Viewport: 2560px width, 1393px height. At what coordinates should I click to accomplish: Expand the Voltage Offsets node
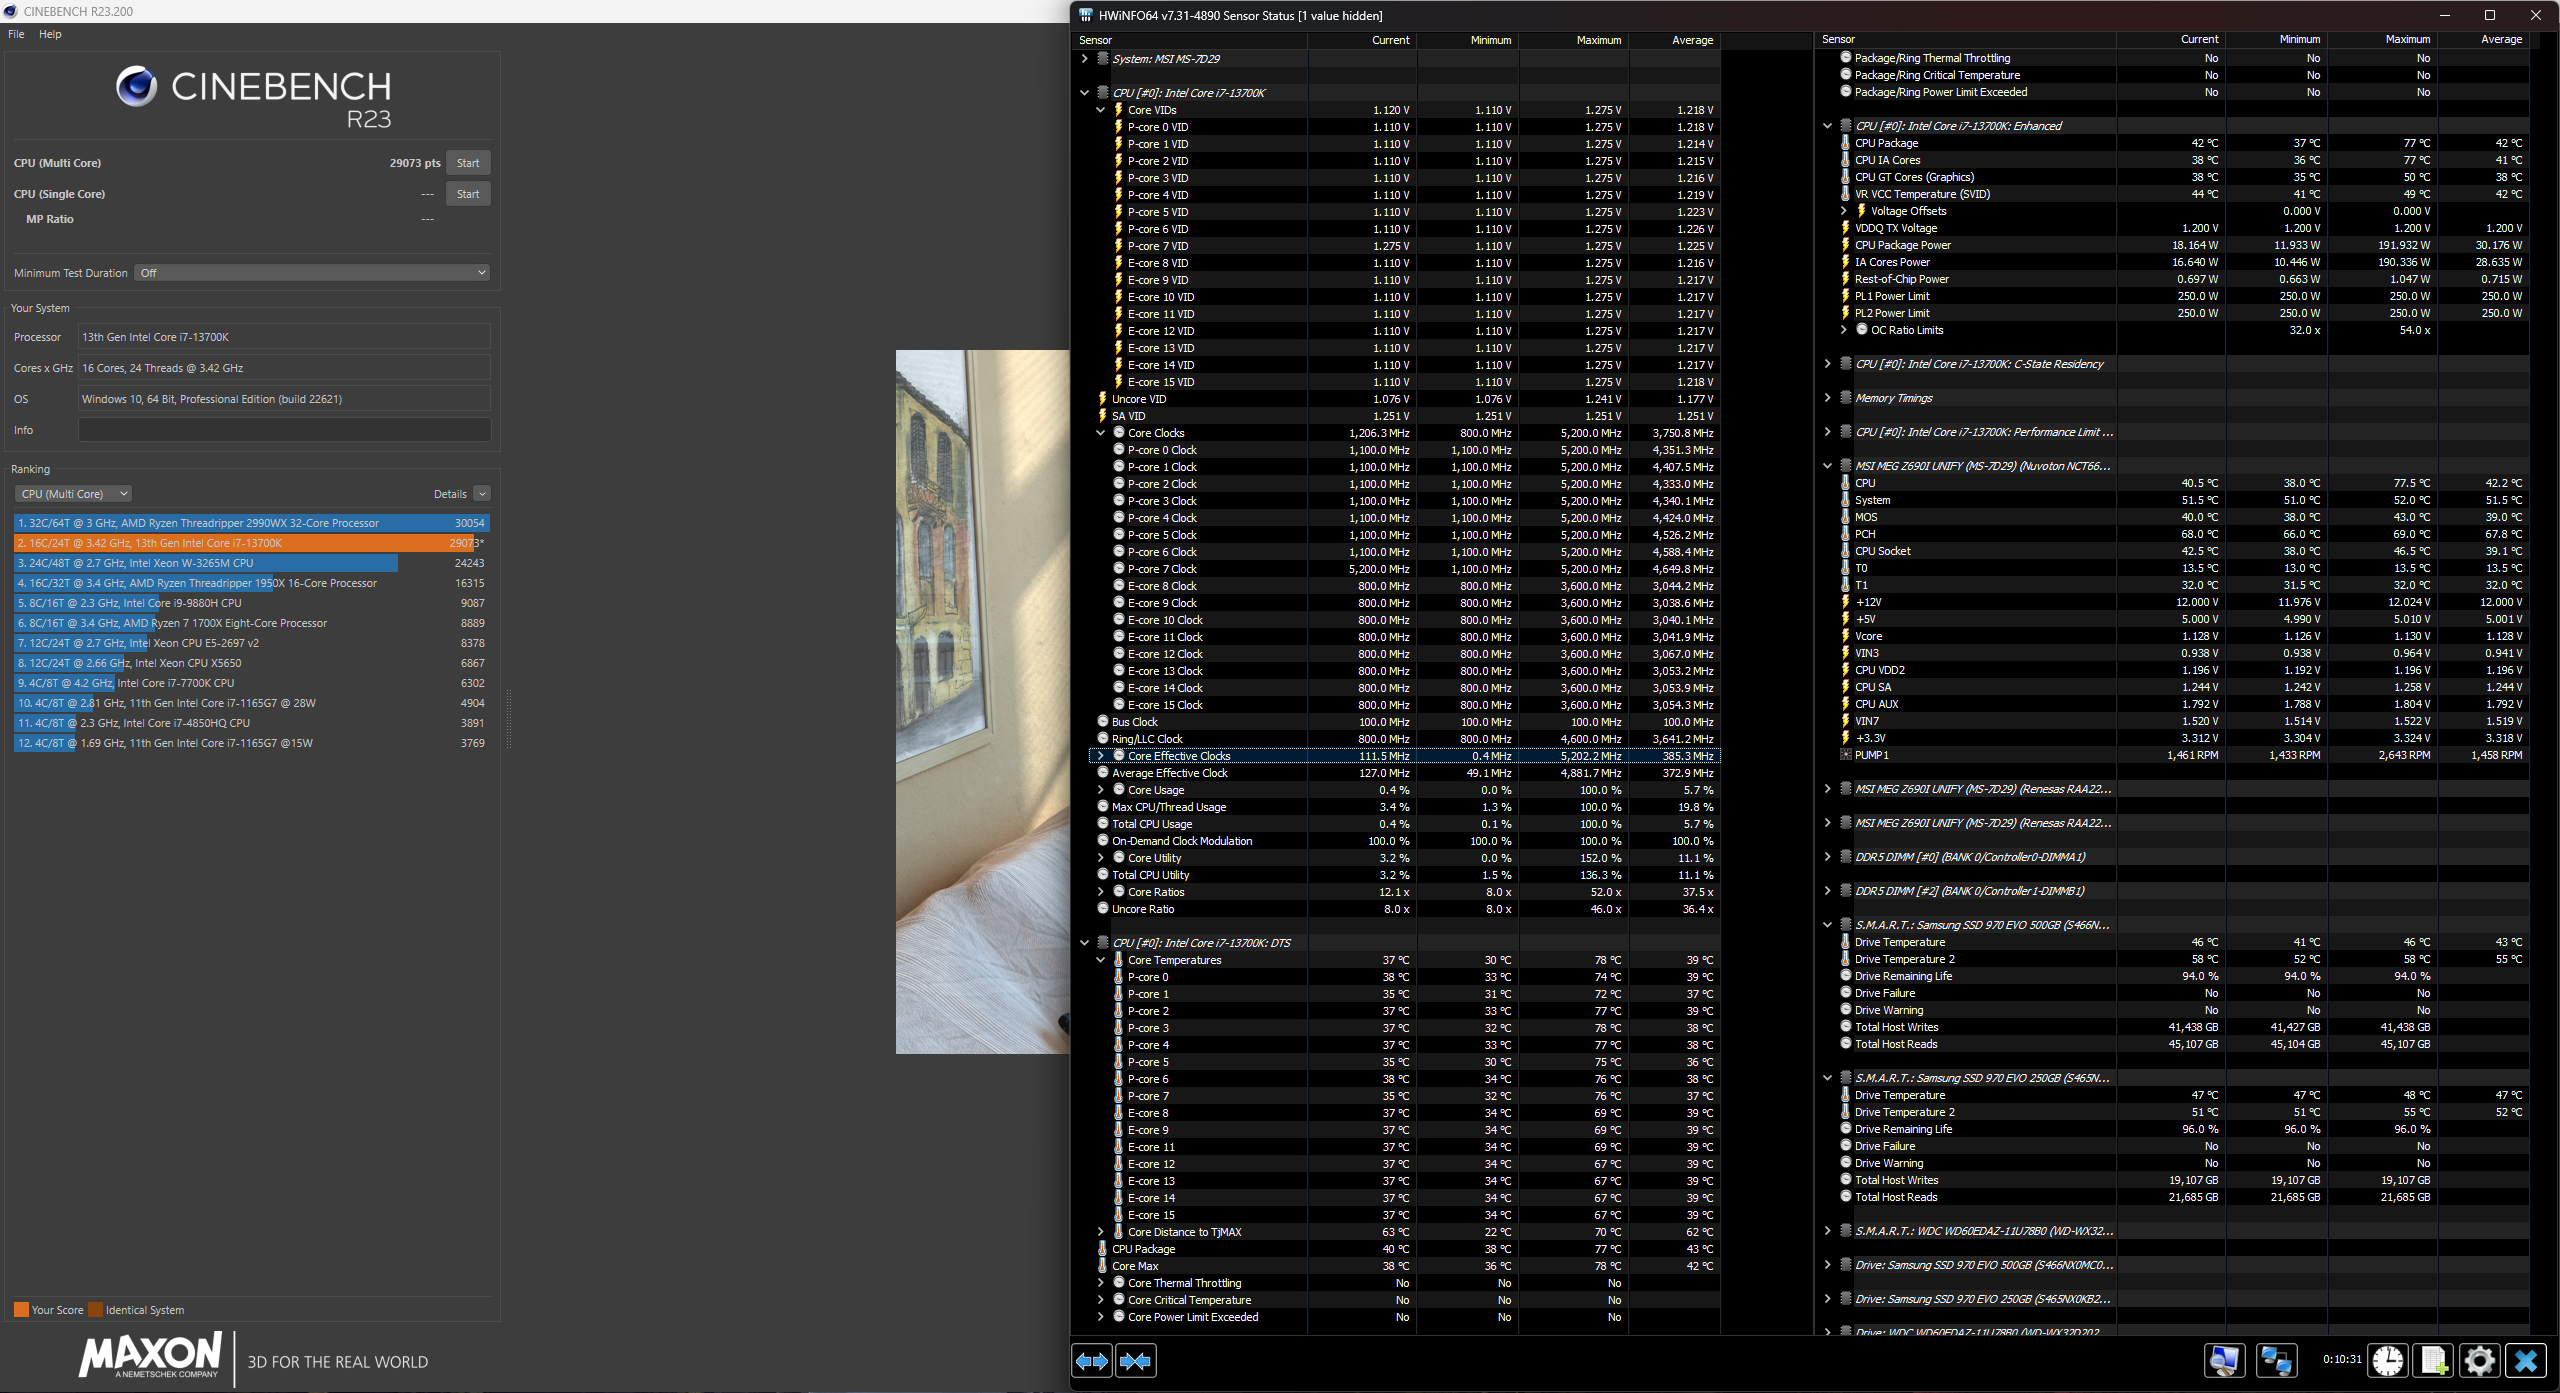1843,211
